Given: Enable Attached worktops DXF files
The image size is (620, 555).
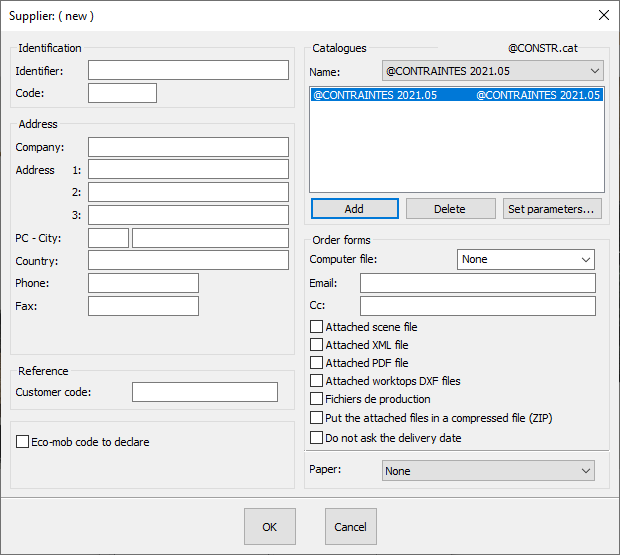Looking at the screenshot, I should (x=317, y=381).
